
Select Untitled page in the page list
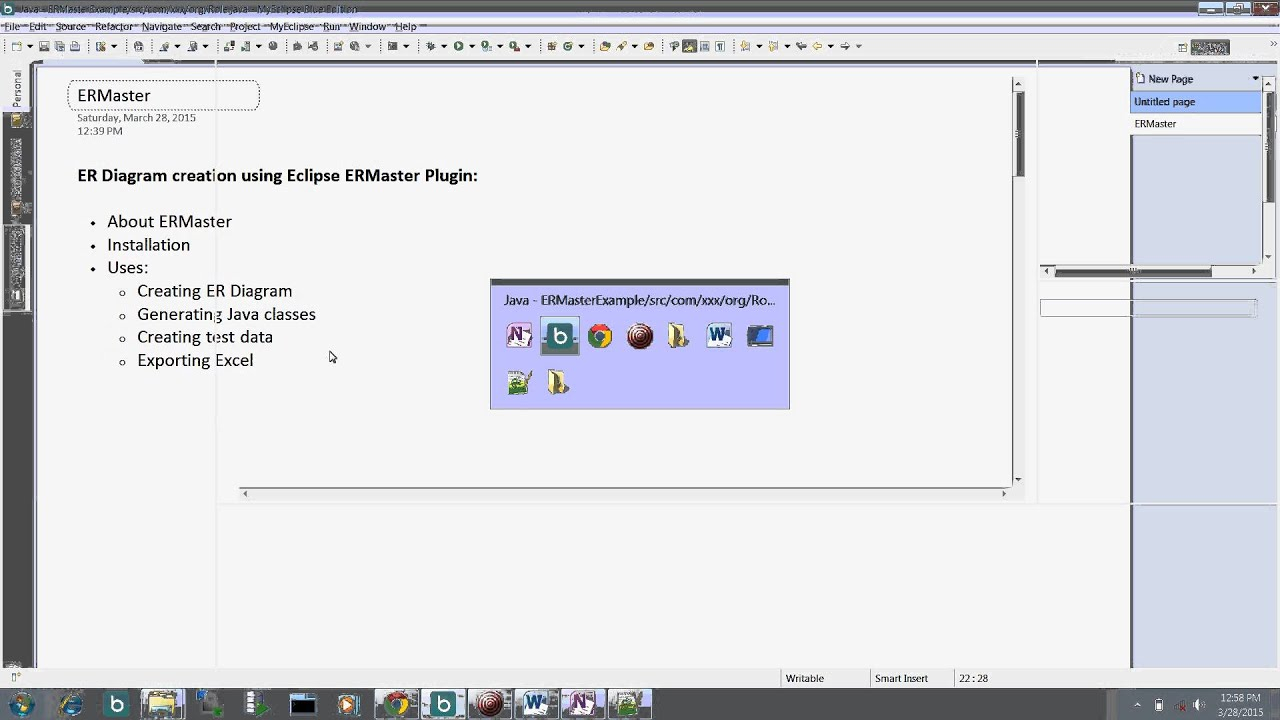(1196, 102)
